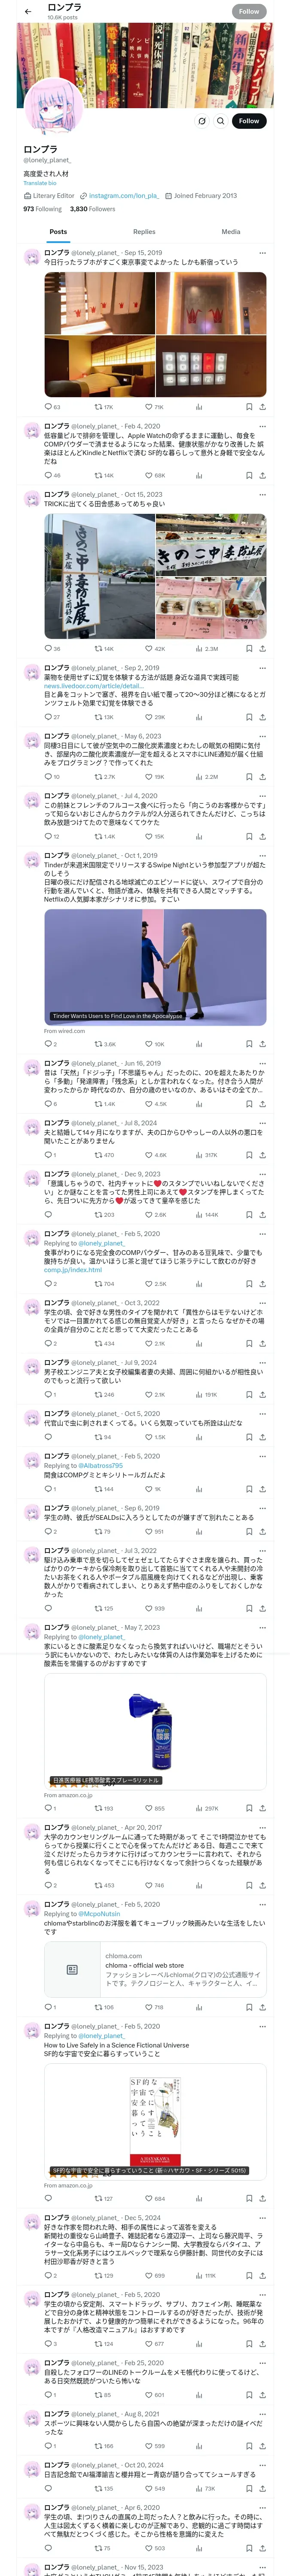Switch to the Media tab
This screenshot has height=2576, width=290.
click(x=230, y=231)
